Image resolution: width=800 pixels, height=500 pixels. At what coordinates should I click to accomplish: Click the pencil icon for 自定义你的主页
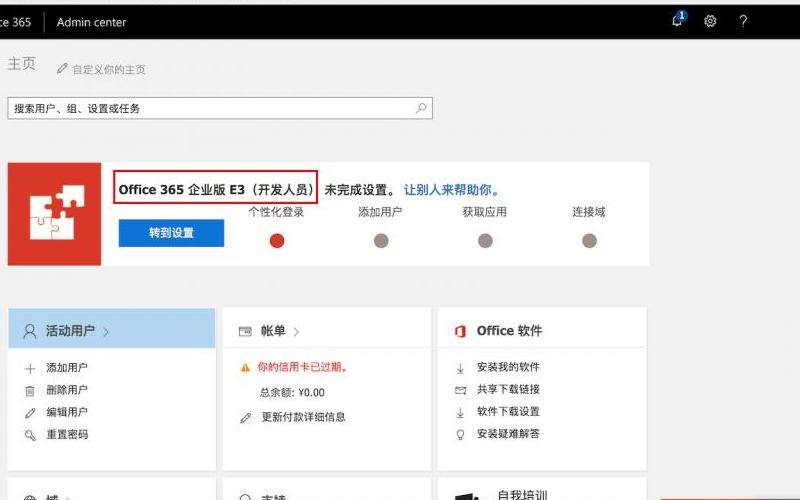(62, 68)
